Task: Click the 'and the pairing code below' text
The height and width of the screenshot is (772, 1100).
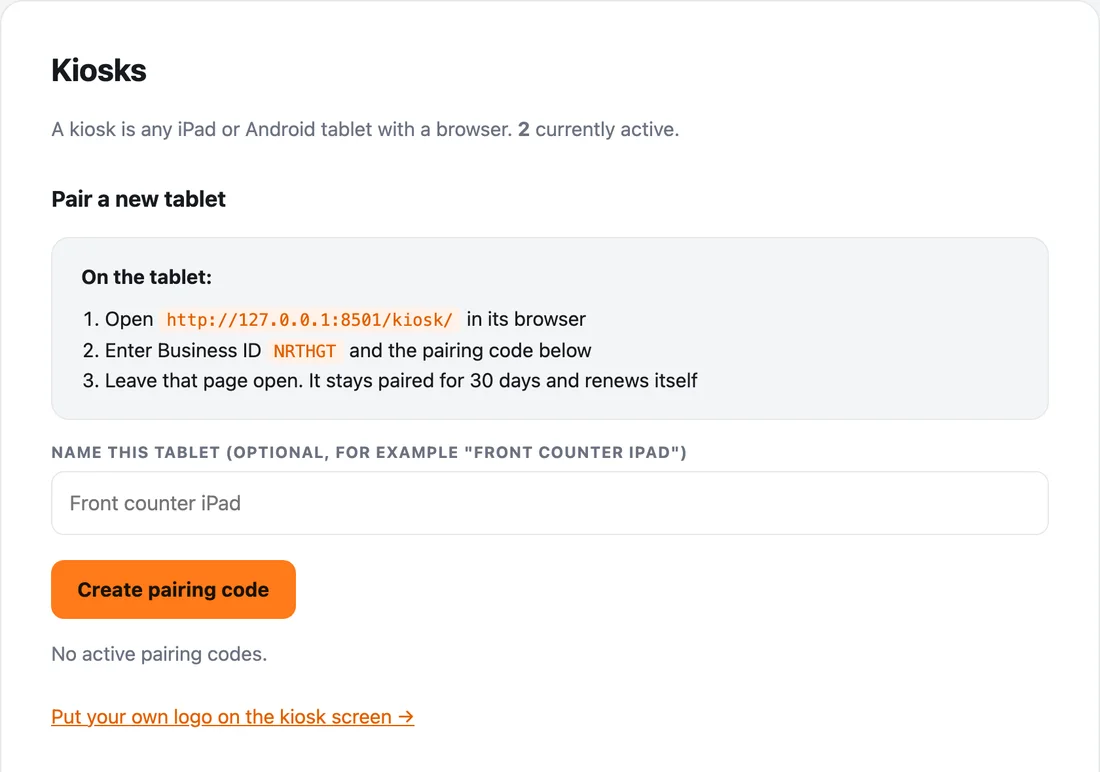Action: coord(470,350)
